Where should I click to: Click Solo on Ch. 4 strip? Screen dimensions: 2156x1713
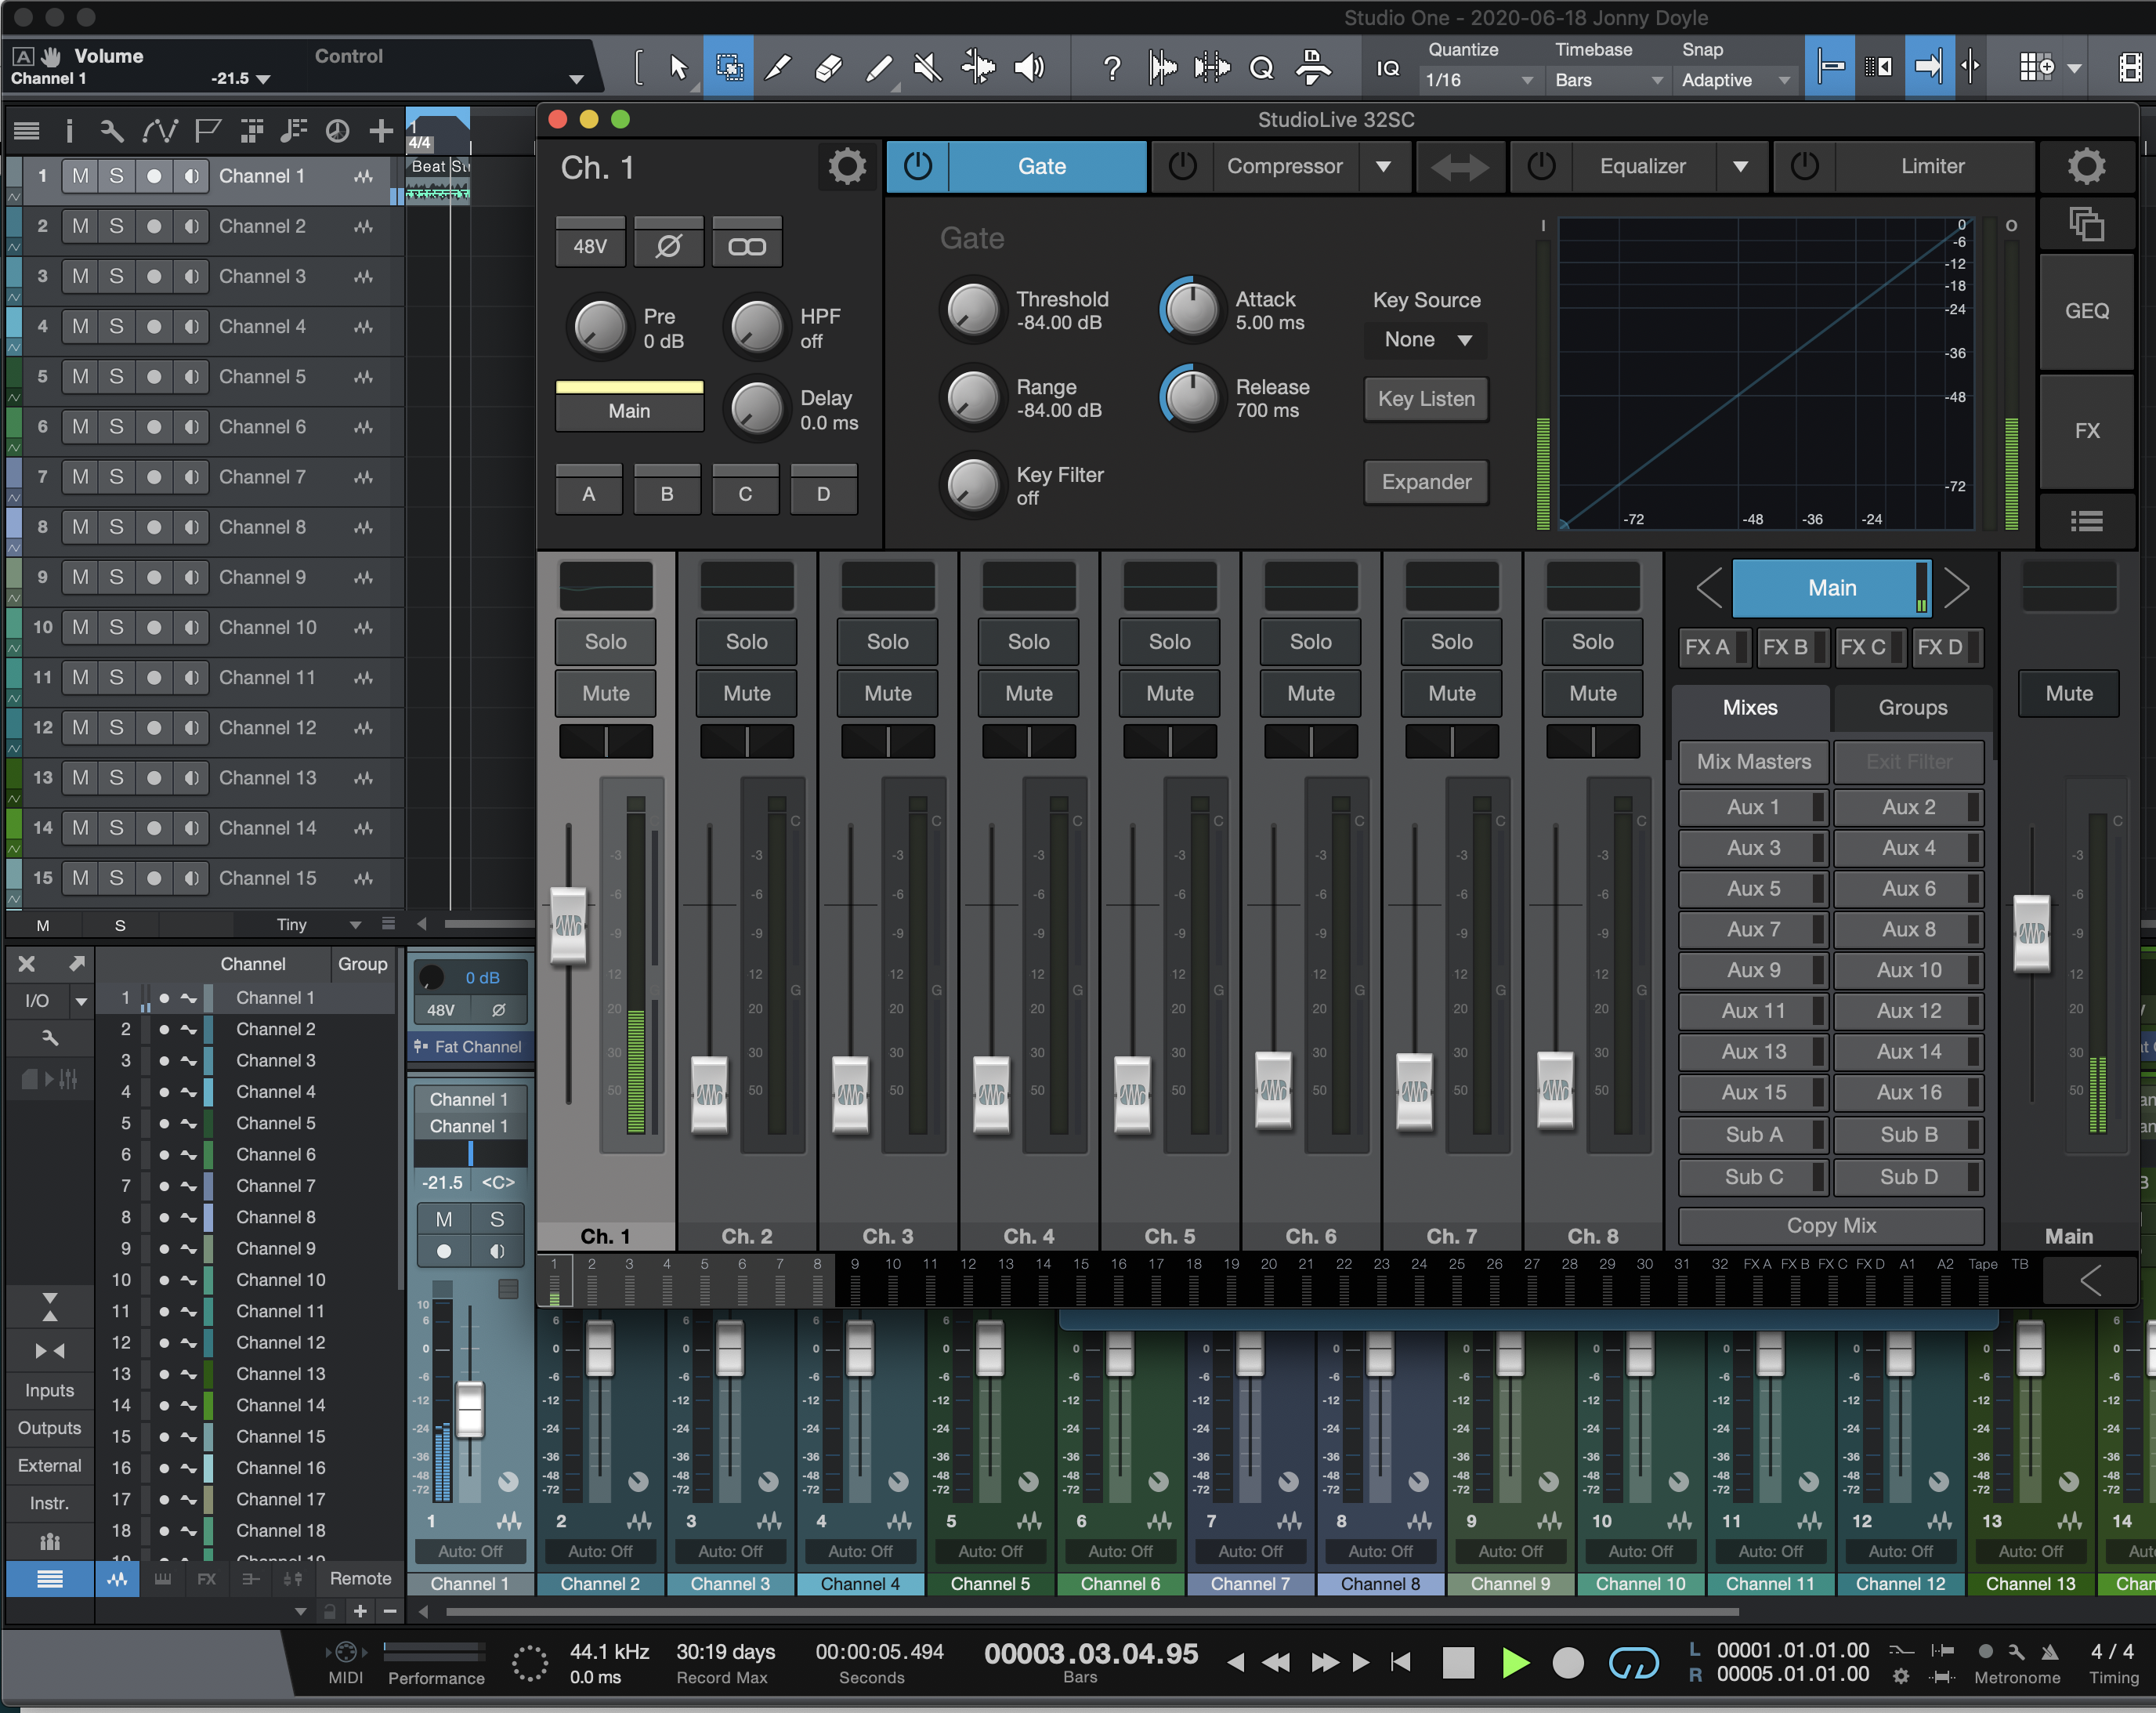(x=1028, y=641)
